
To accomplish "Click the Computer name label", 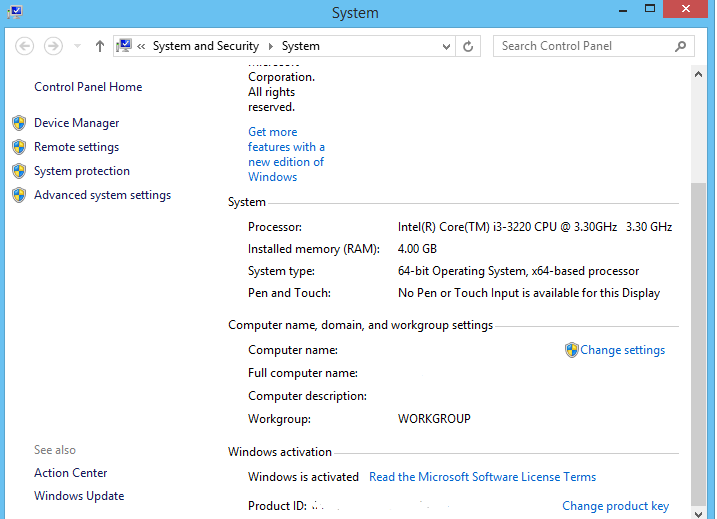I will 293,350.
